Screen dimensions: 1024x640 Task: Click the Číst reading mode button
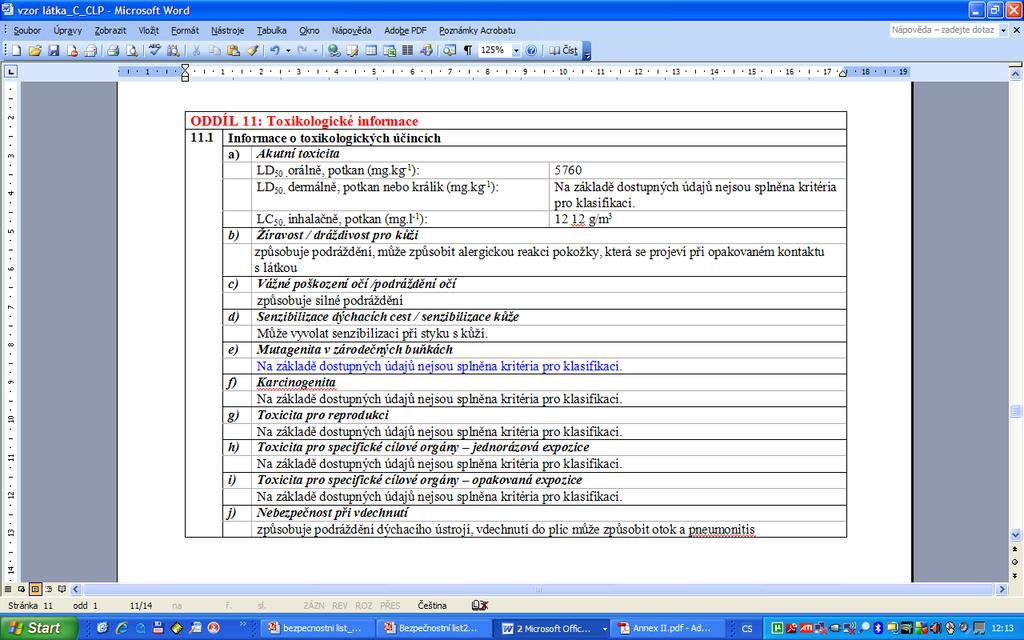click(564, 50)
